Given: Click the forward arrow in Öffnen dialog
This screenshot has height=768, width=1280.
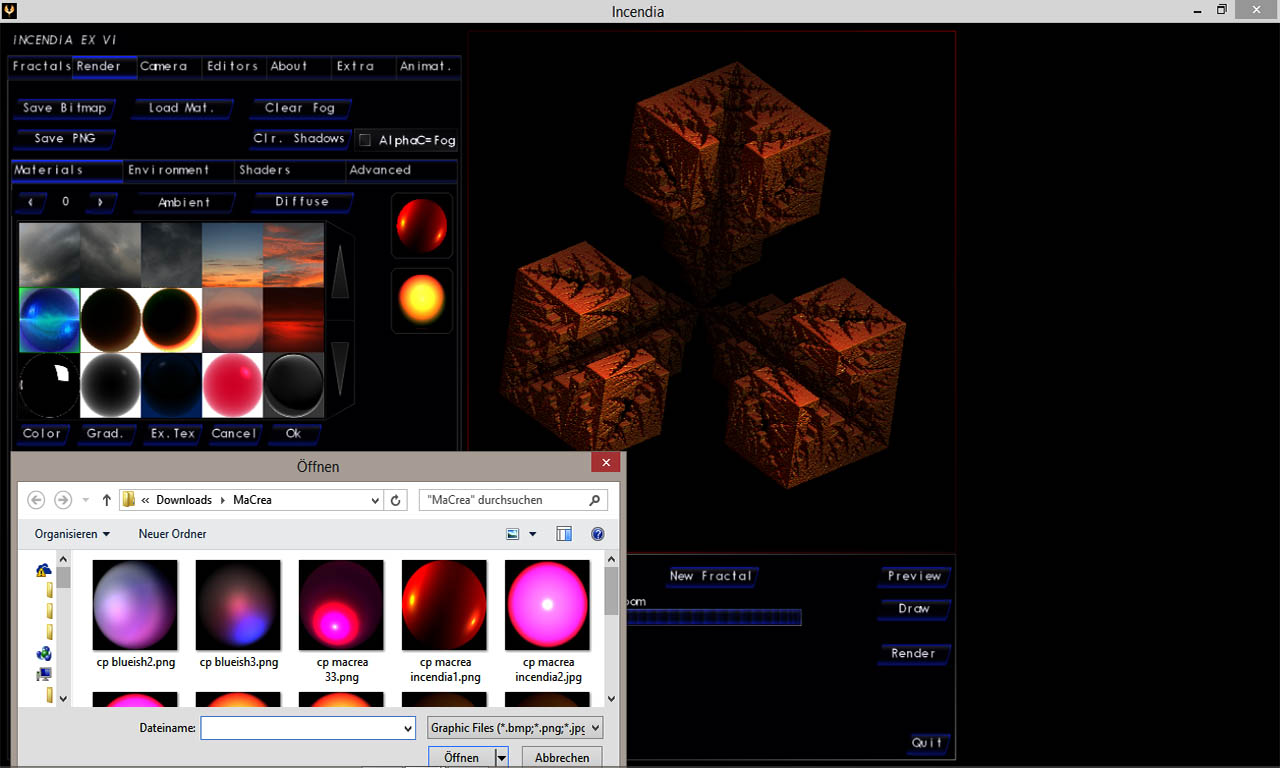Looking at the screenshot, I should coord(63,500).
